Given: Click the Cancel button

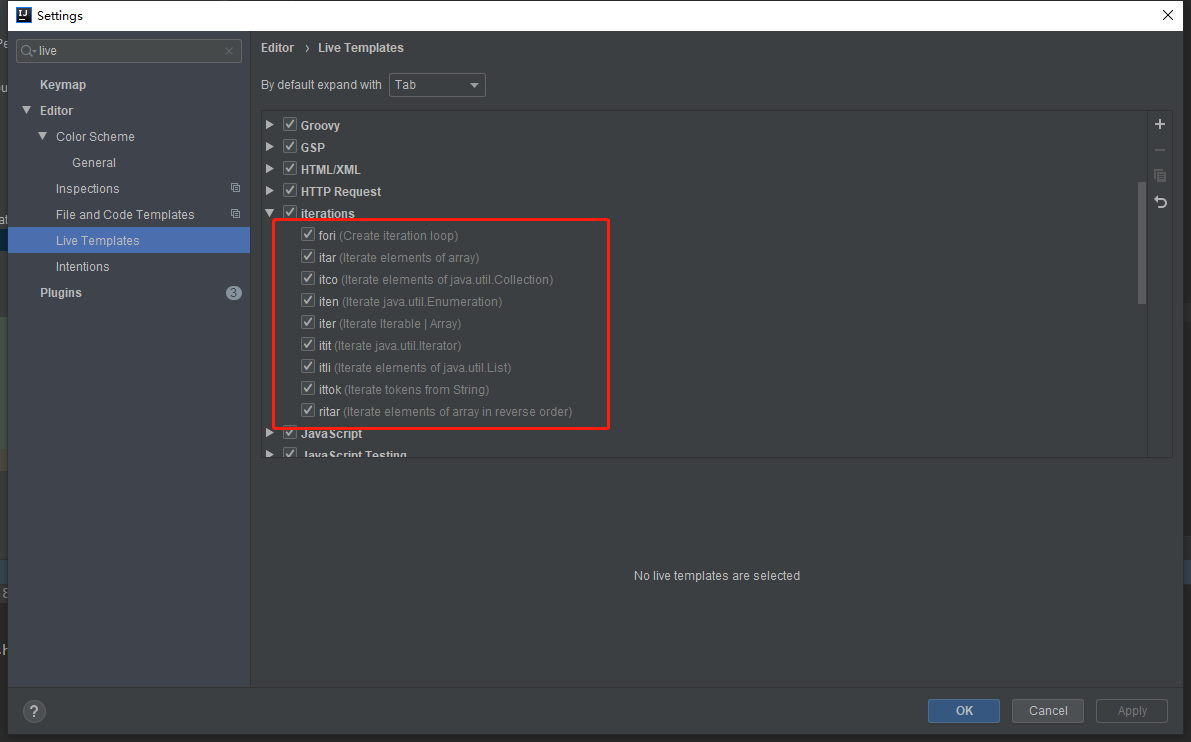Looking at the screenshot, I should tap(1048, 711).
